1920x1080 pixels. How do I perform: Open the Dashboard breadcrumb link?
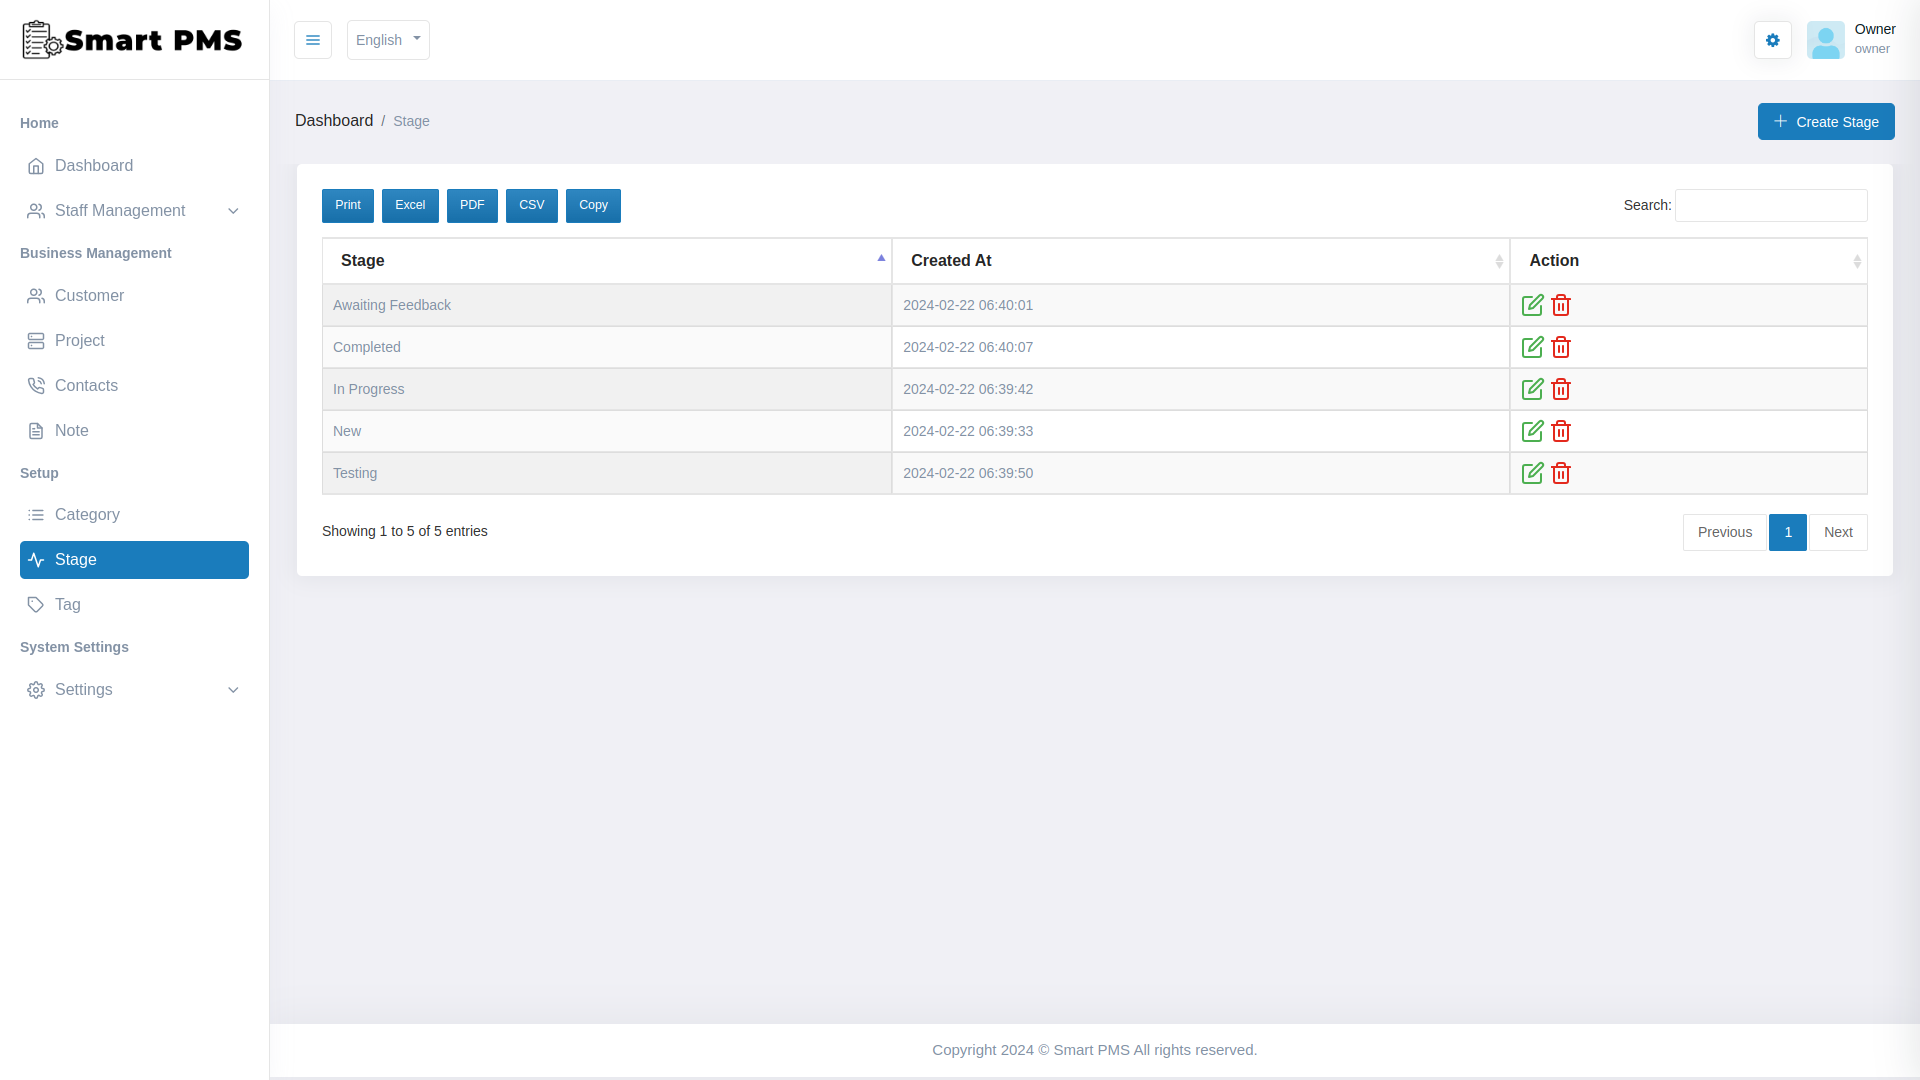pyautogui.click(x=334, y=120)
